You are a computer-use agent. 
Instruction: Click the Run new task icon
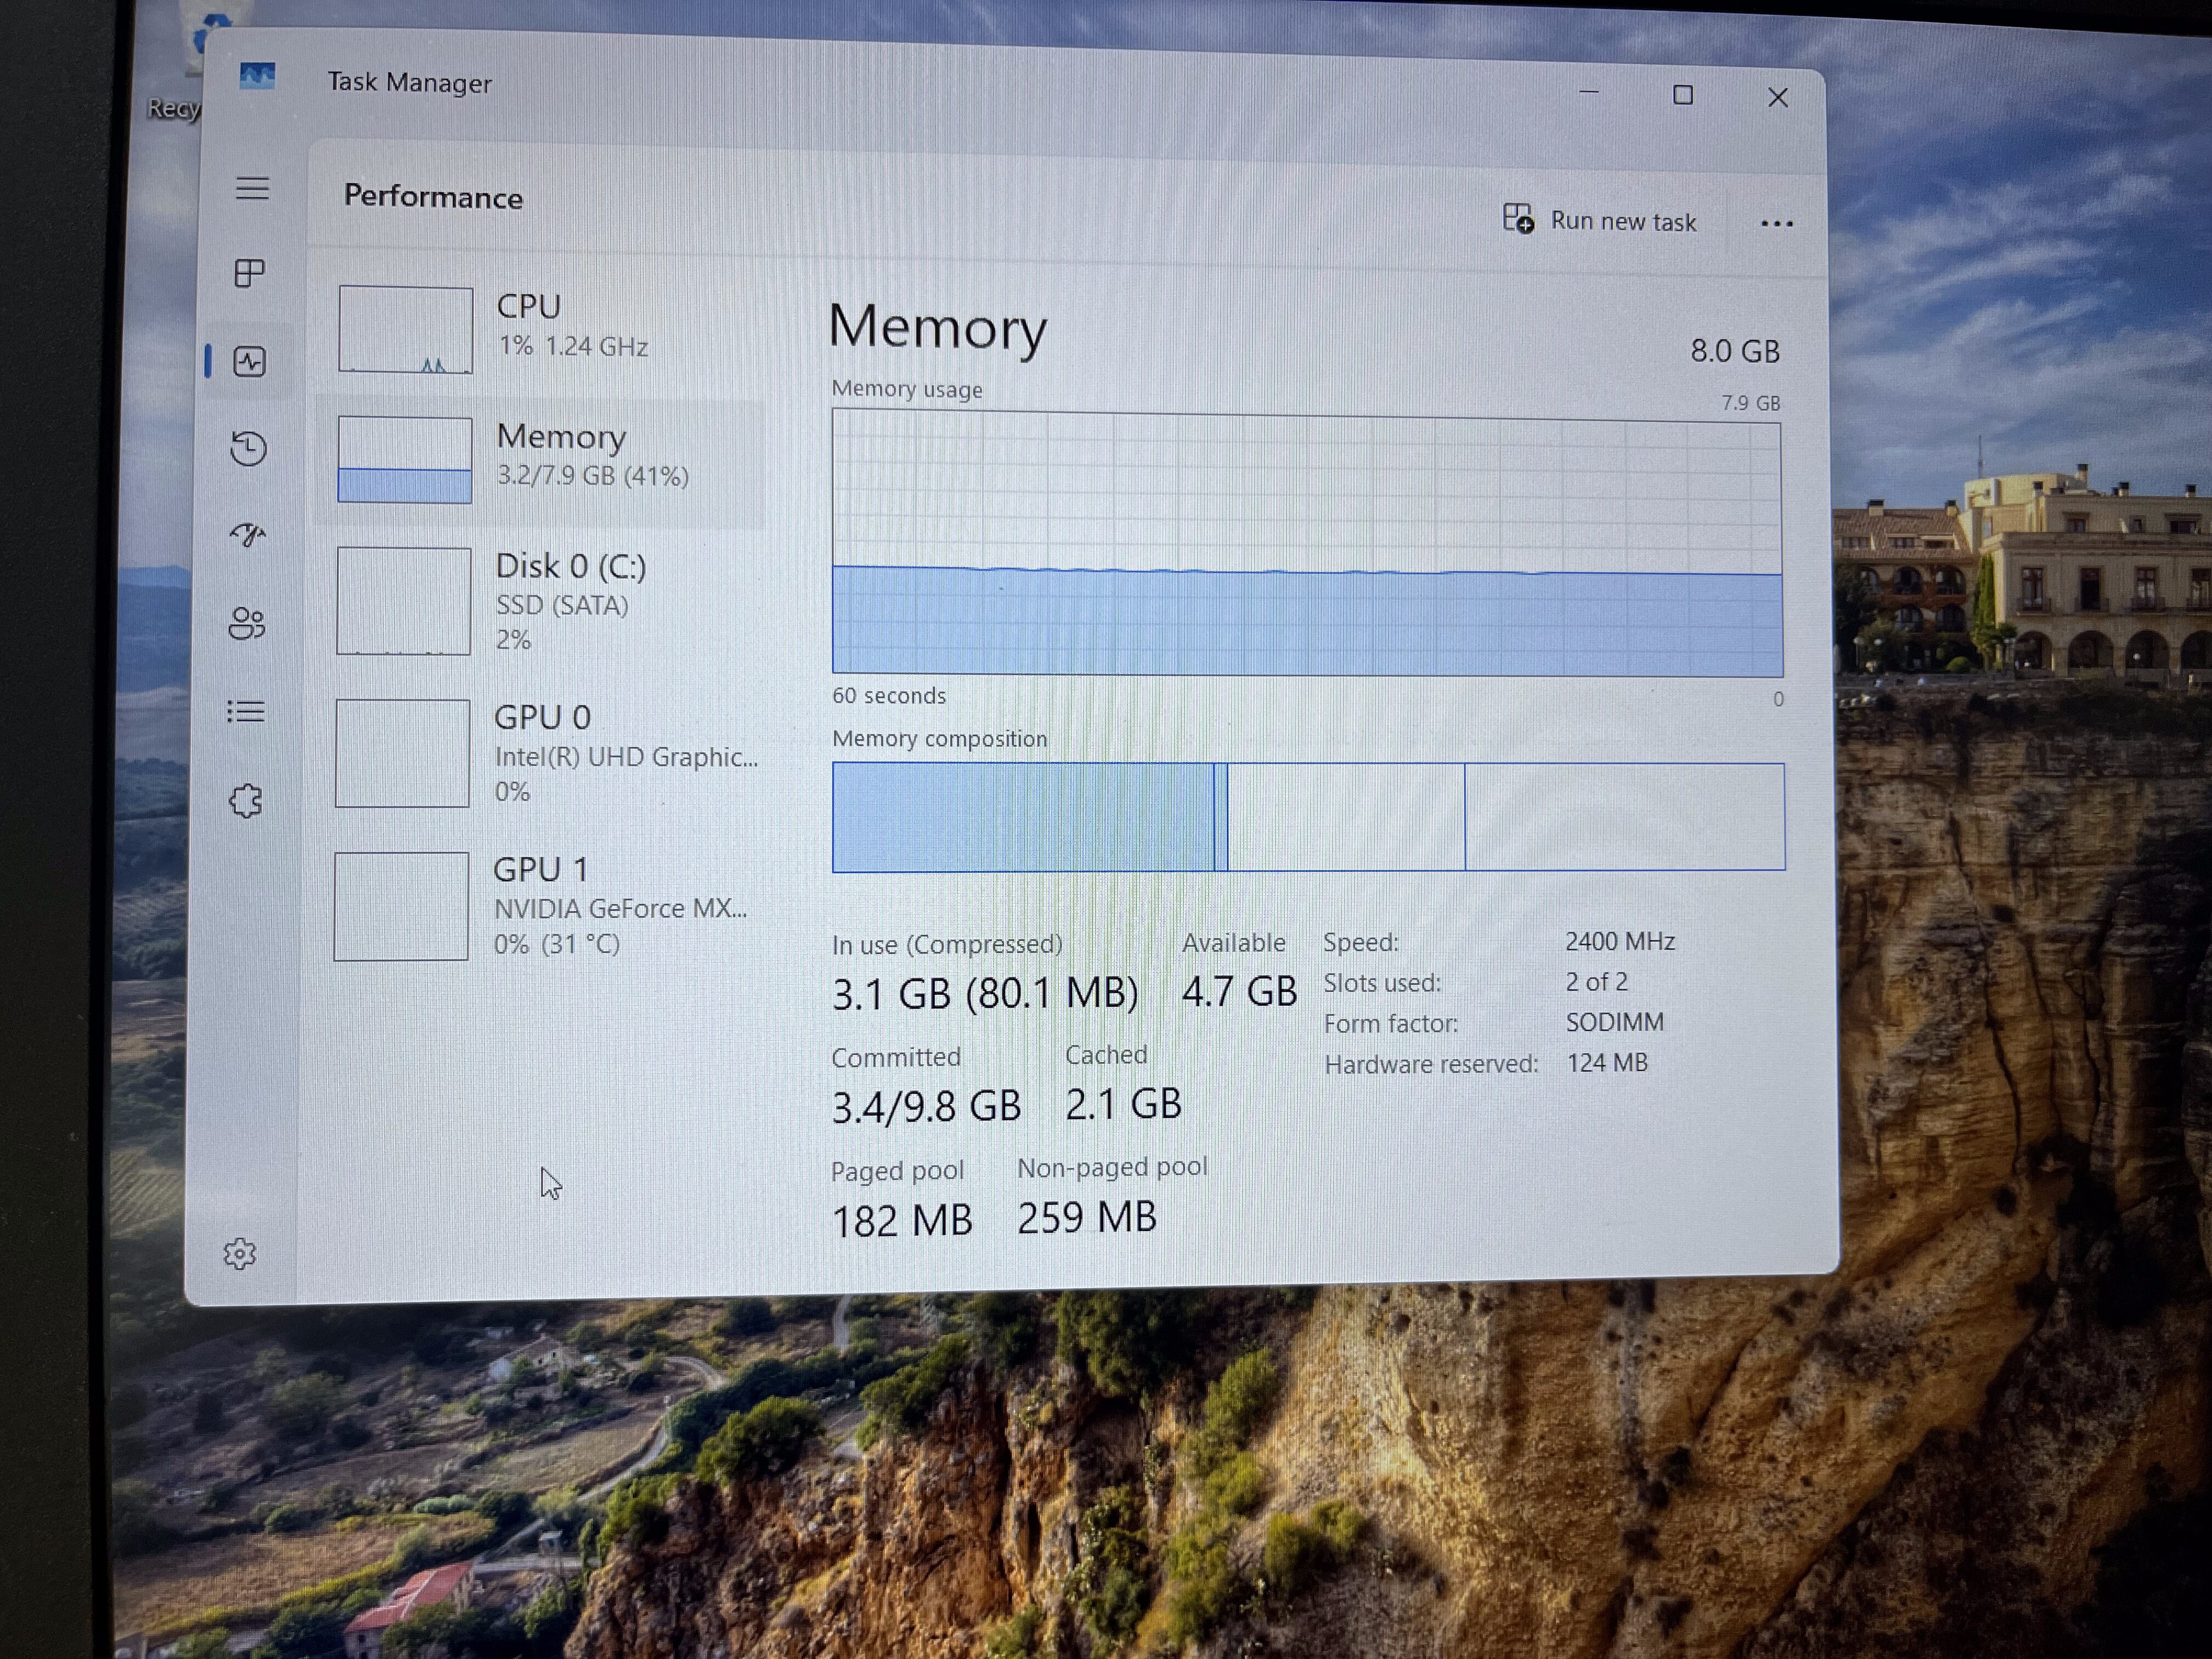(1518, 218)
